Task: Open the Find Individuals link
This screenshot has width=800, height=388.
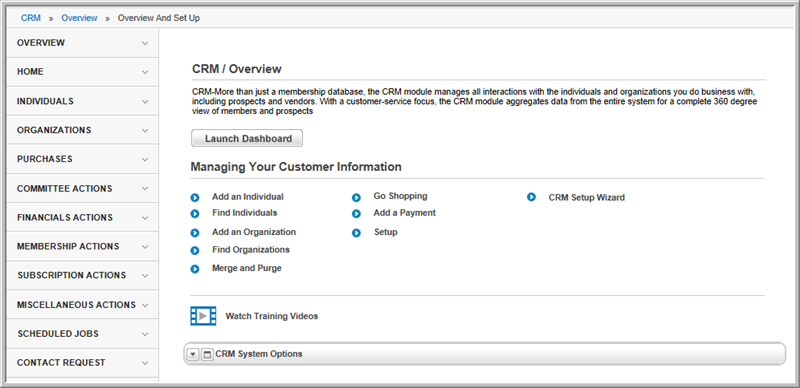Action: [x=244, y=213]
